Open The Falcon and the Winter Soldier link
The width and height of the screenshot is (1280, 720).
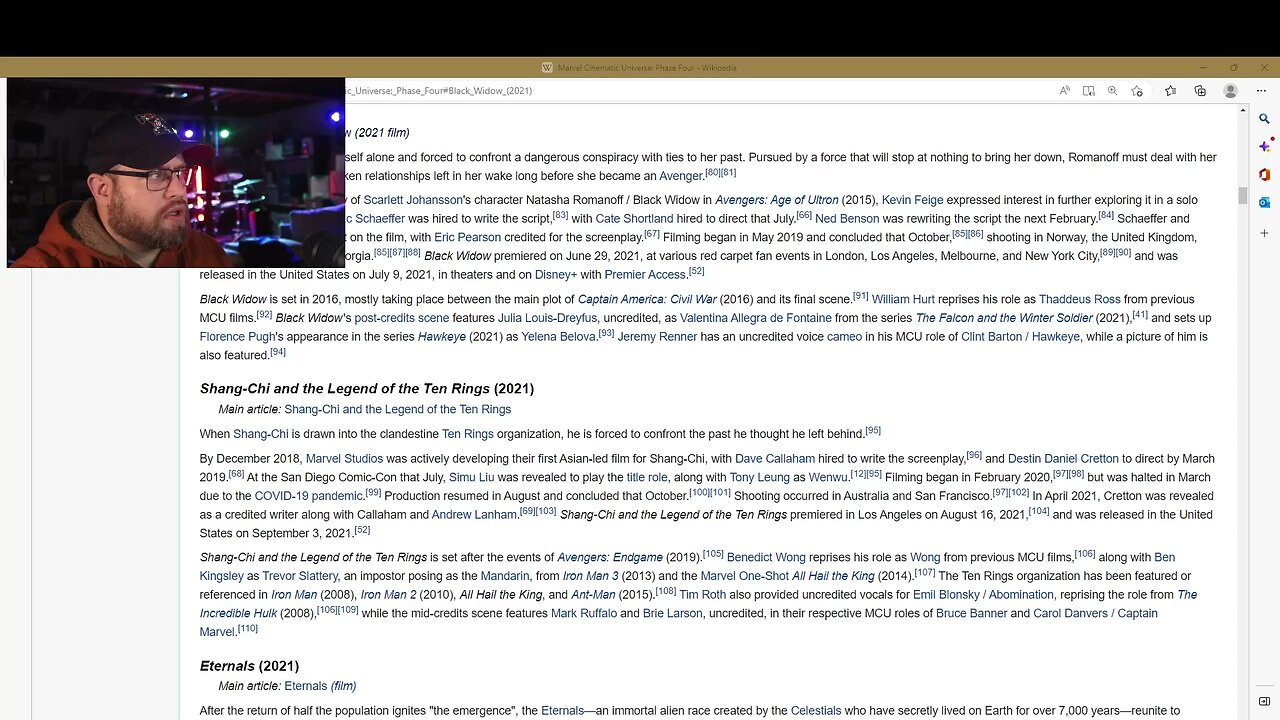1003,319
